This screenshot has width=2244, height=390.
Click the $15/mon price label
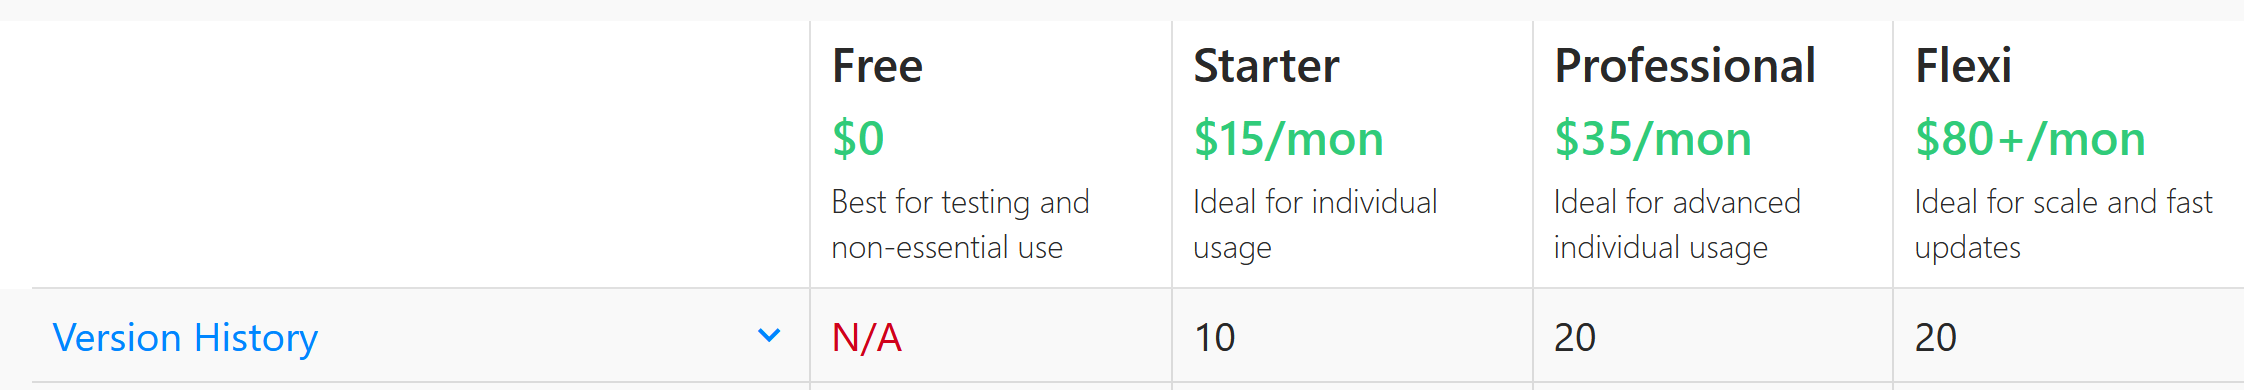tap(1288, 138)
